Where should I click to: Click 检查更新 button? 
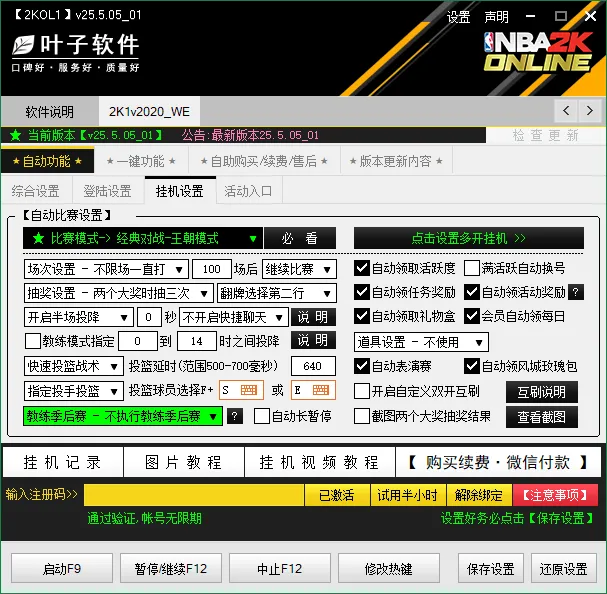545,136
